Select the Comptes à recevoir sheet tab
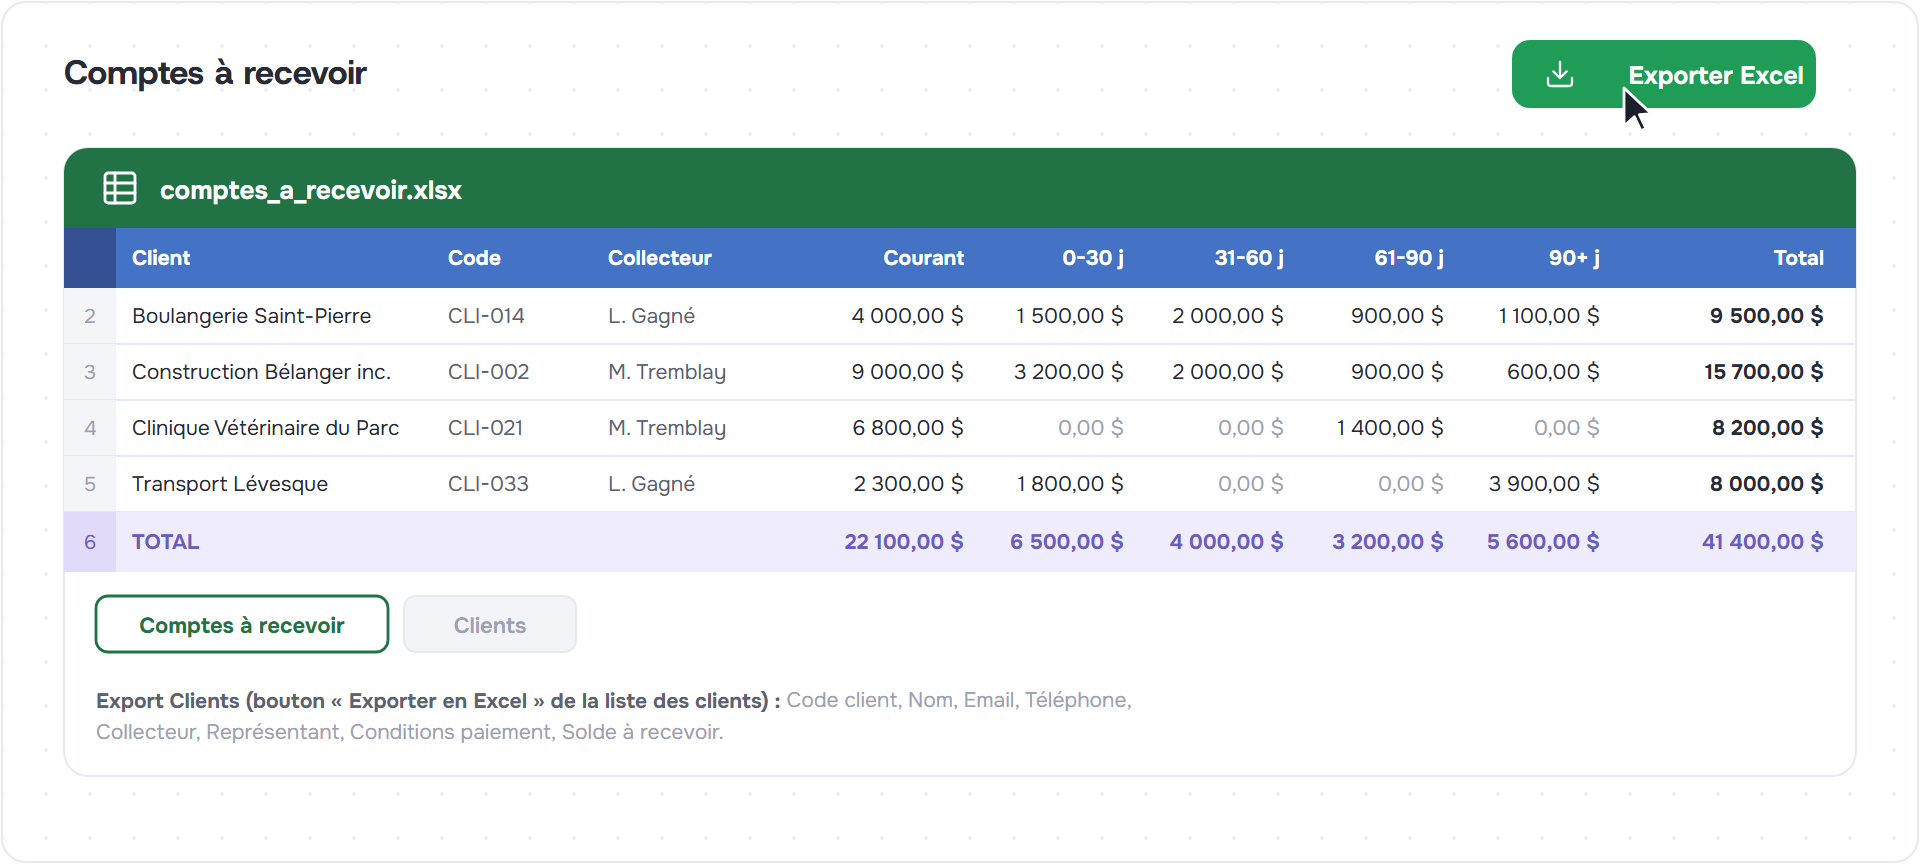1920x864 pixels. [242, 624]
